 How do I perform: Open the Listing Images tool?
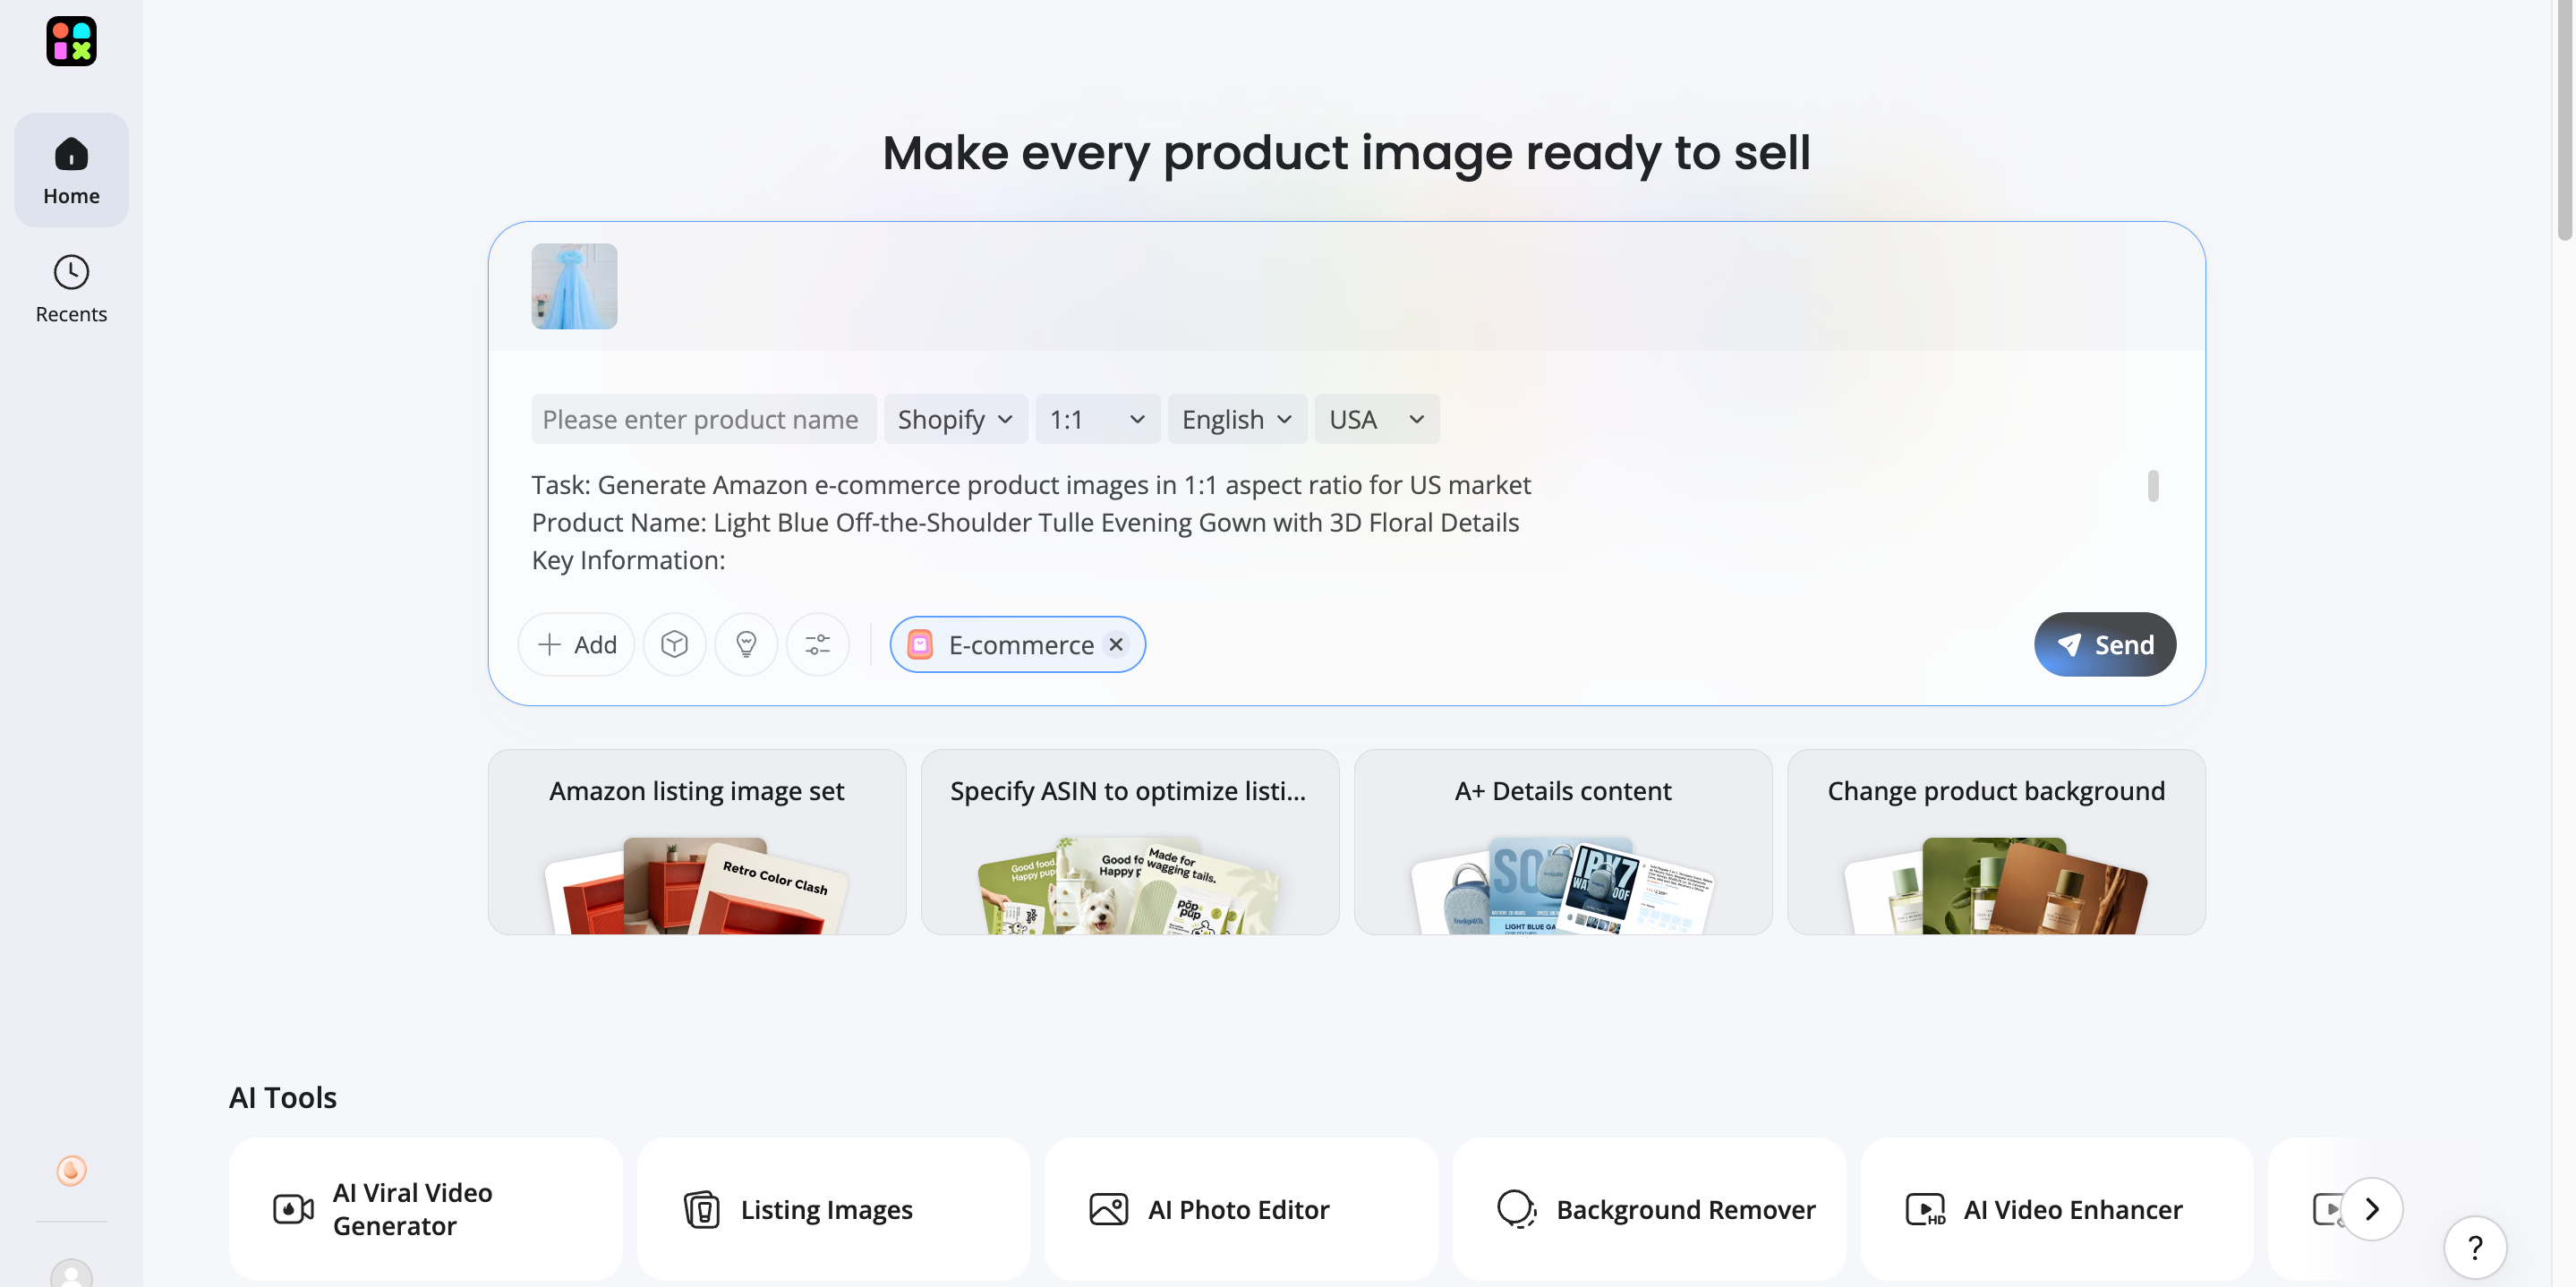(x=833, y=1209)
